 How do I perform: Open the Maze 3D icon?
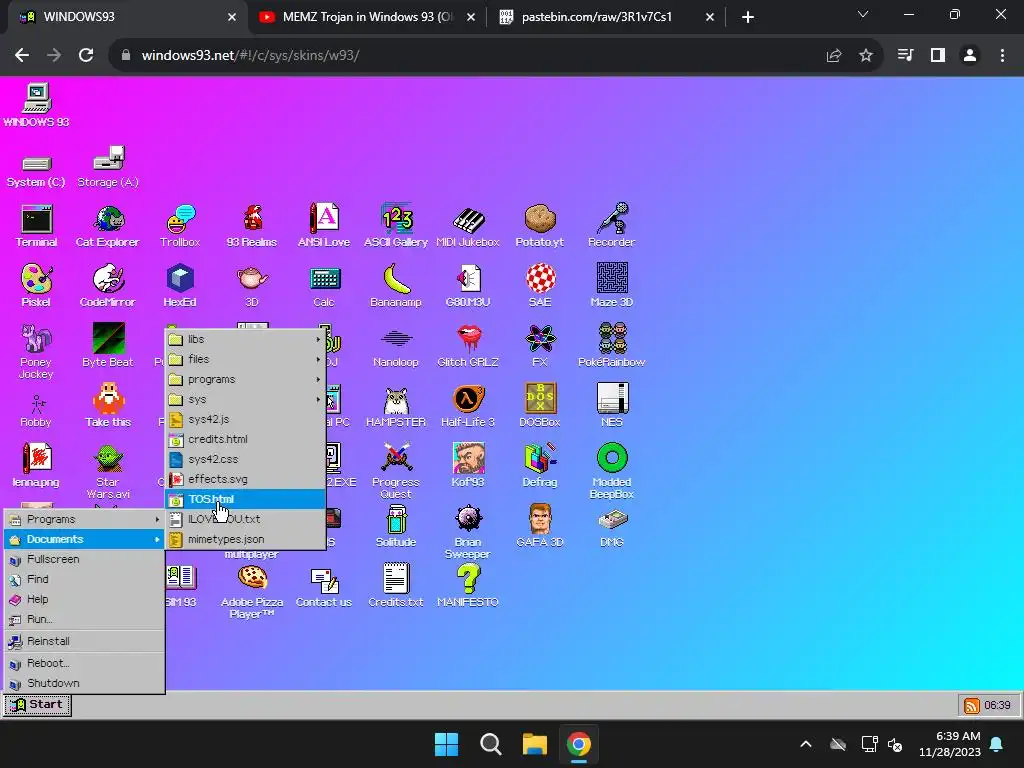point(611,286)
